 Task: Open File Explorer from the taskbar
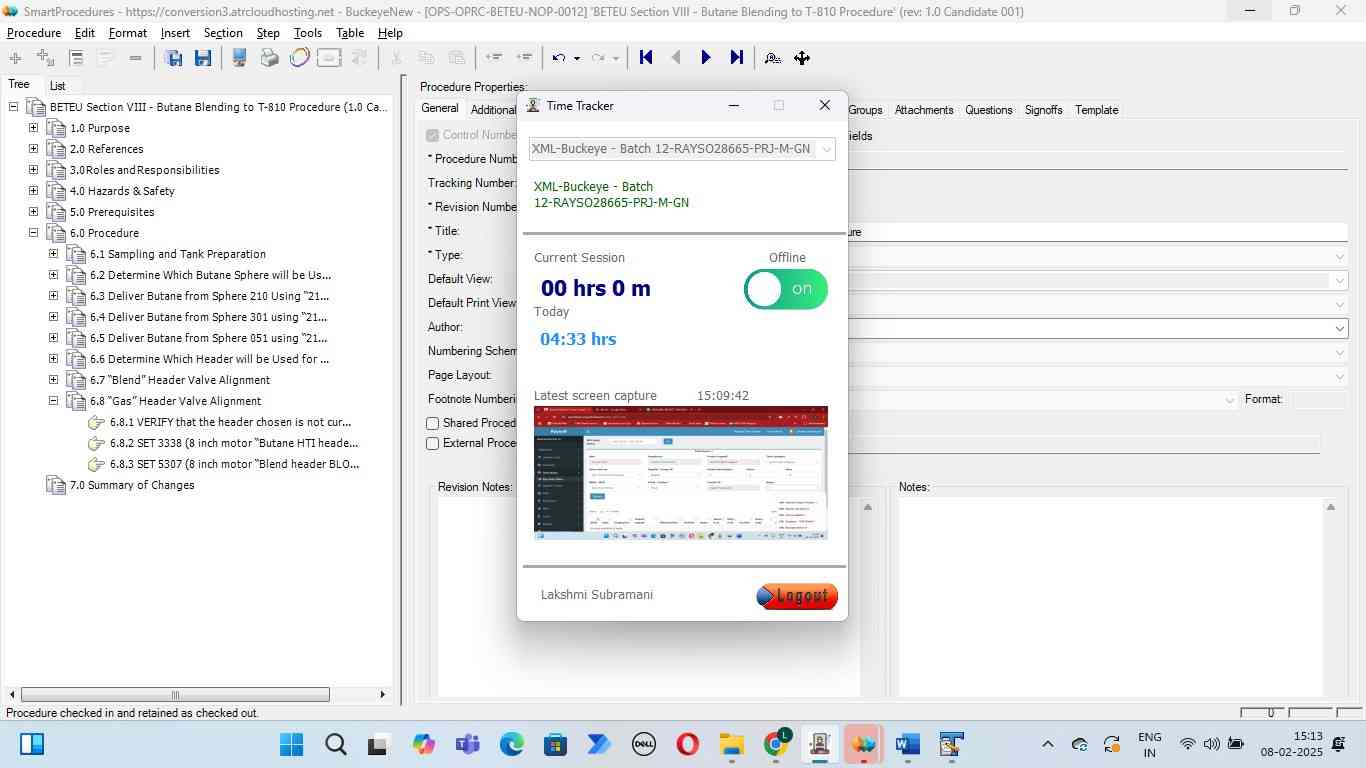pos(732,744)
